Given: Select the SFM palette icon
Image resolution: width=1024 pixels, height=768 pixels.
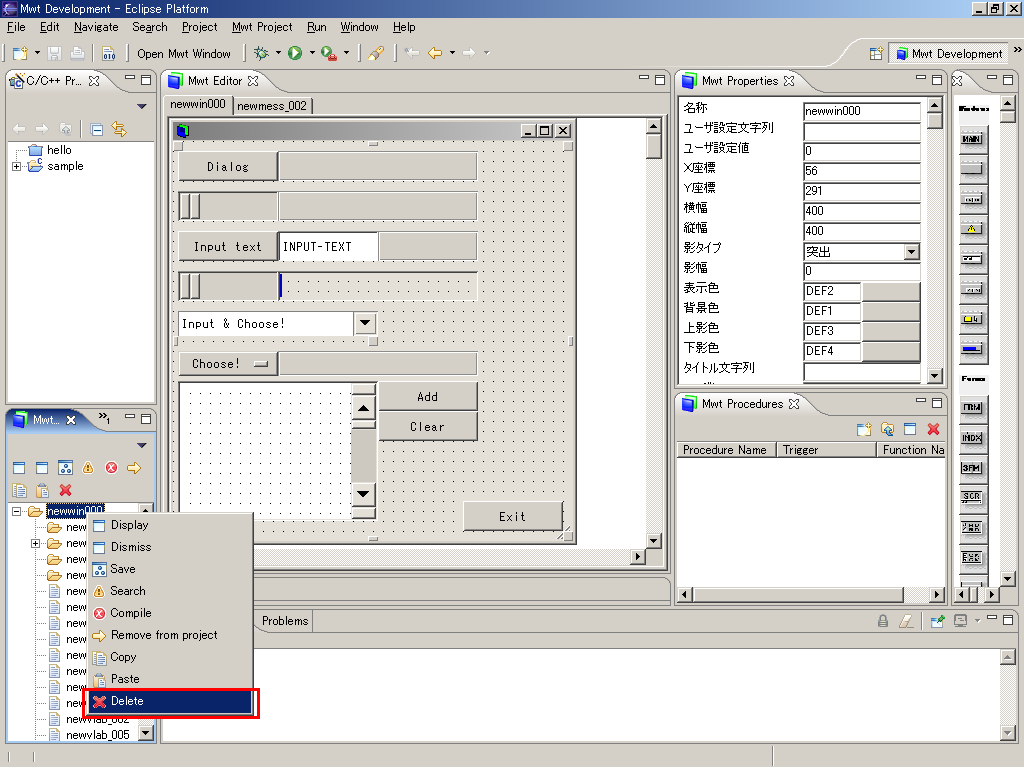Looking at the screenshot, I should tap(972, 468).
